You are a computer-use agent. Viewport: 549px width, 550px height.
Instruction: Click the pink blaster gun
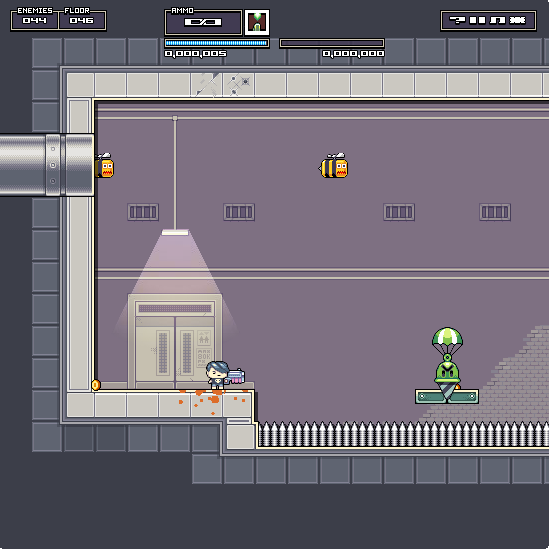coord(235,376)
